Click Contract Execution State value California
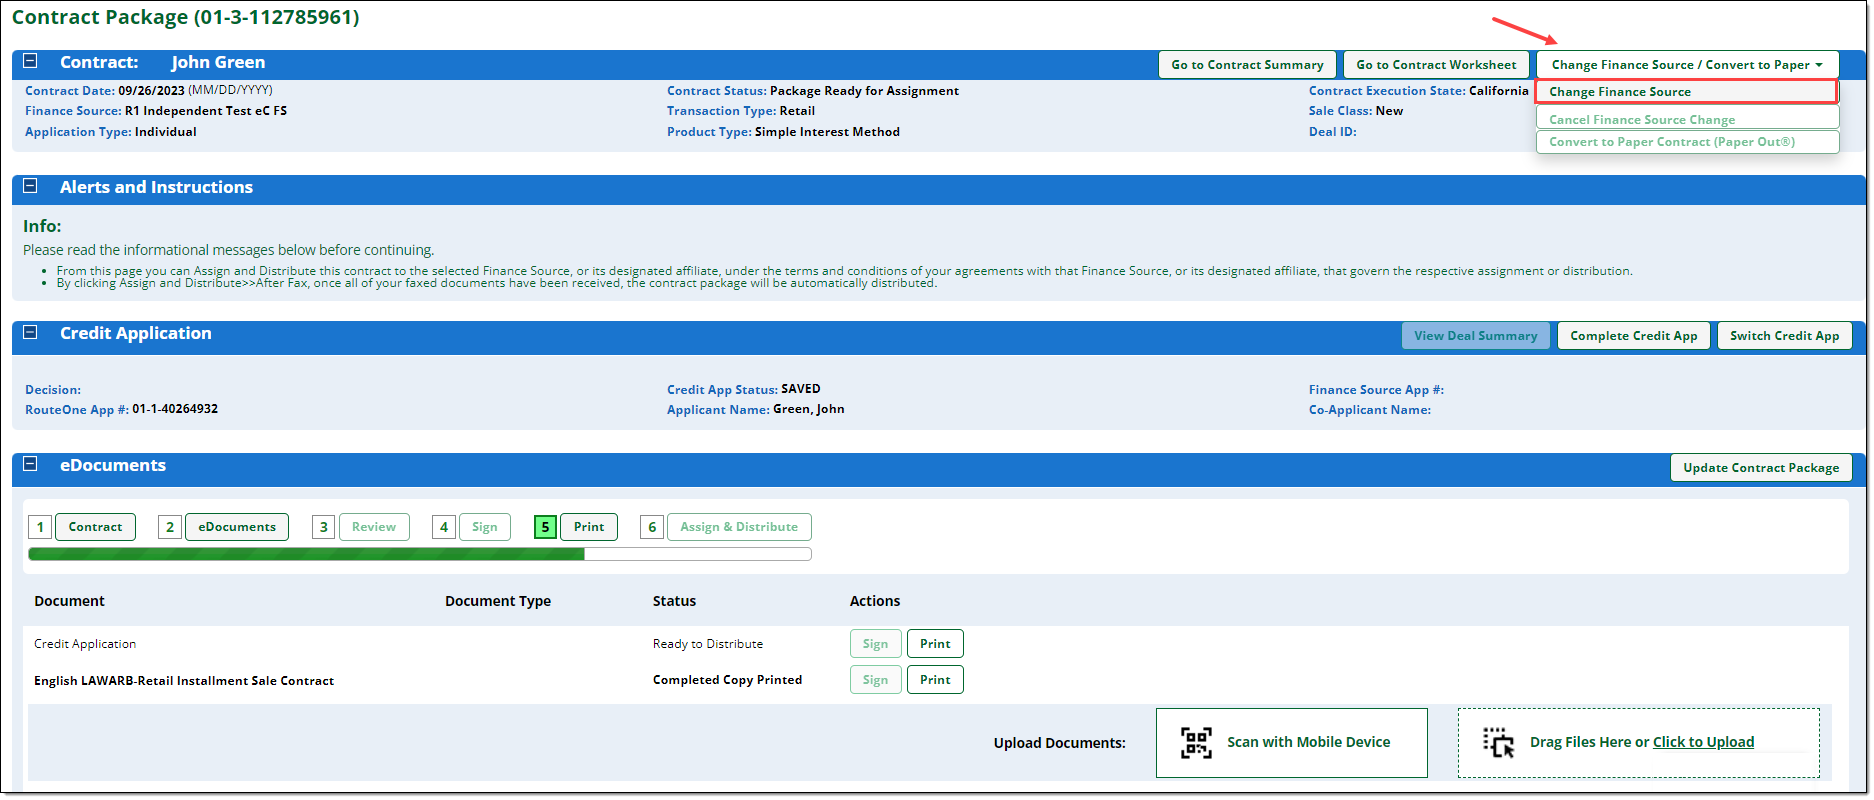1874x800 pixels. tap(1499, 91)
